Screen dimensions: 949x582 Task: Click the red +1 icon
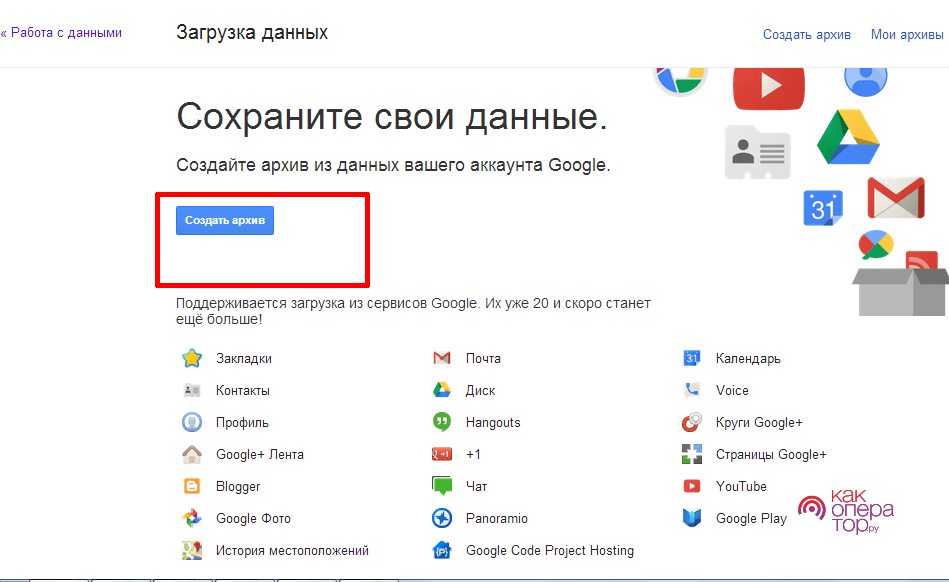(x=442, y=454)
